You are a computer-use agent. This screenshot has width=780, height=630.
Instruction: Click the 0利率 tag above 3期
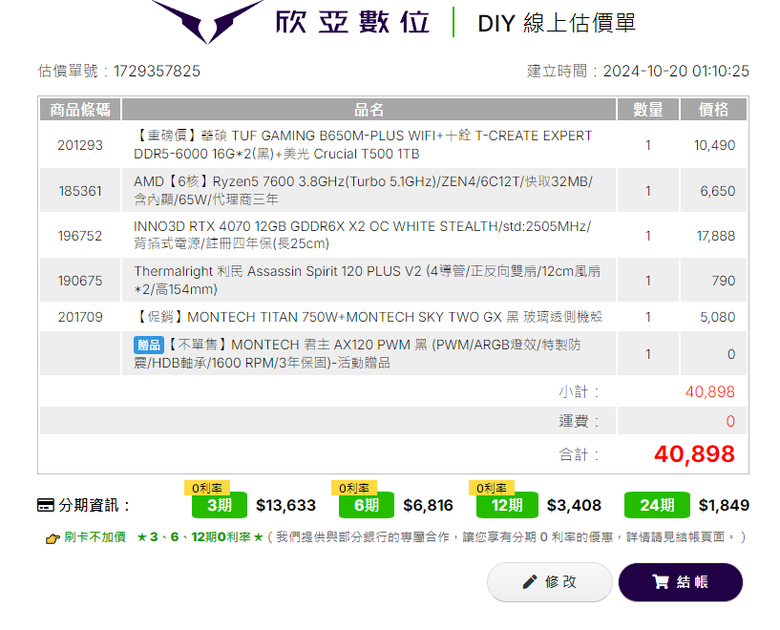point(207,488)
